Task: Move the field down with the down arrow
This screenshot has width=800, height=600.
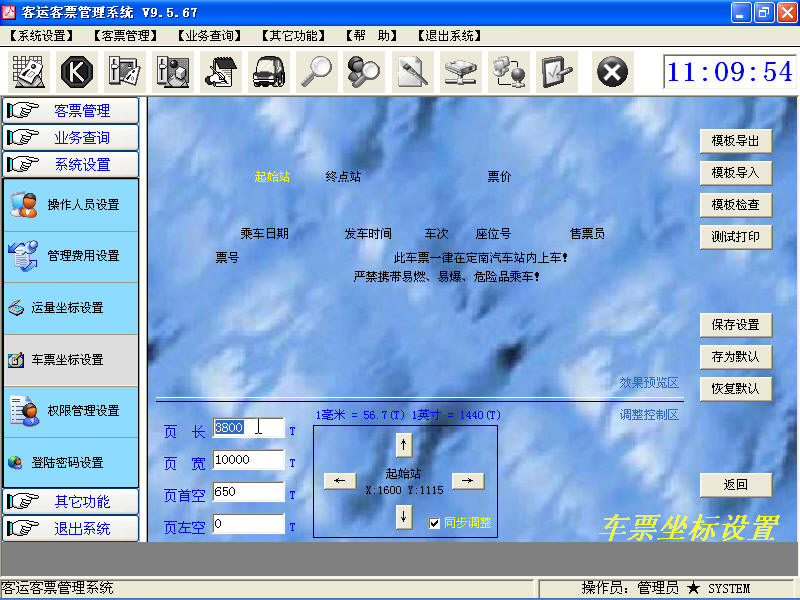Action: 404,517
